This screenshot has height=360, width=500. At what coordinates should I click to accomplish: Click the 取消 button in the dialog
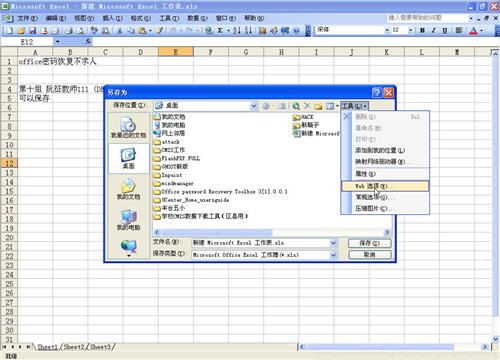coord(370,255)
